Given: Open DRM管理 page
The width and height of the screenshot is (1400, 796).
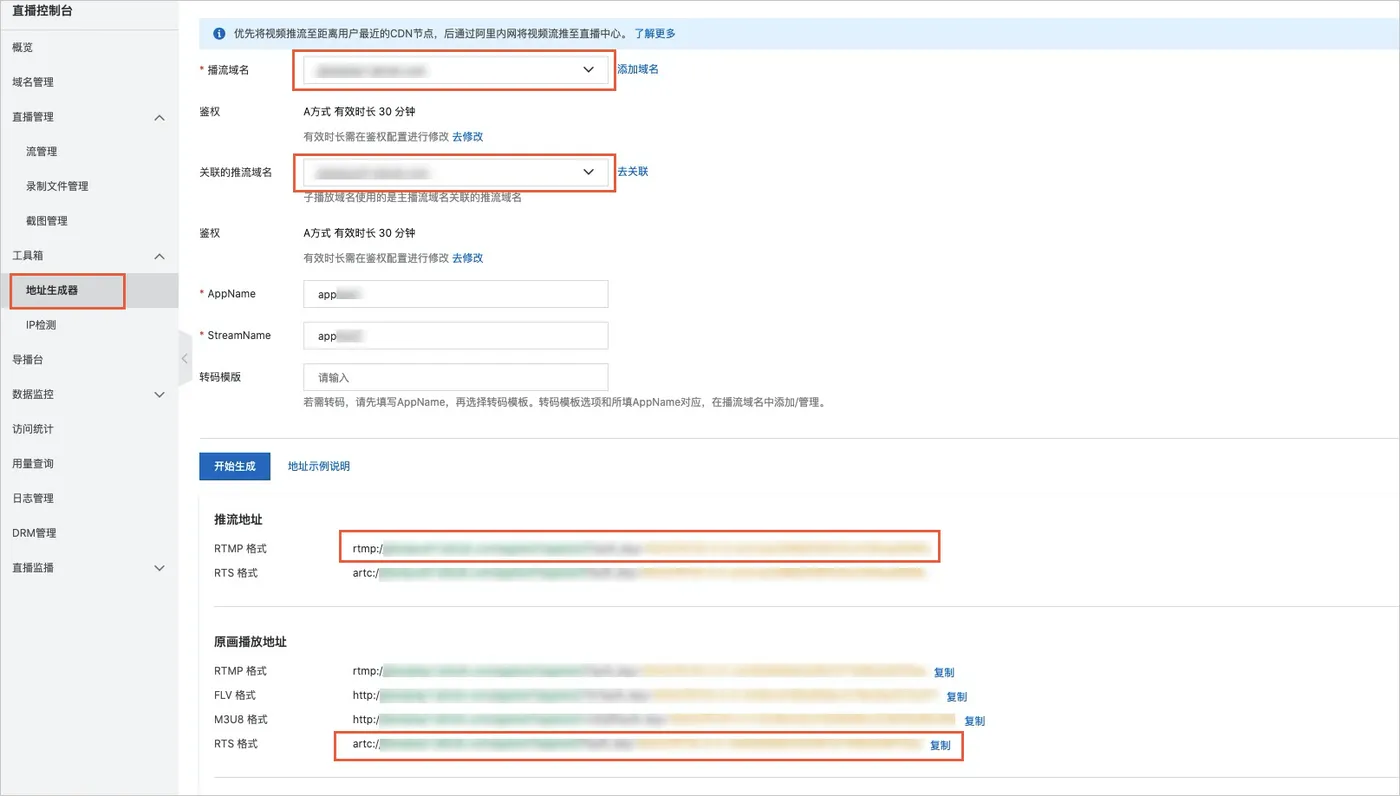Looking at the screenshot, I should pyautogui.click(x=34, y=533).
